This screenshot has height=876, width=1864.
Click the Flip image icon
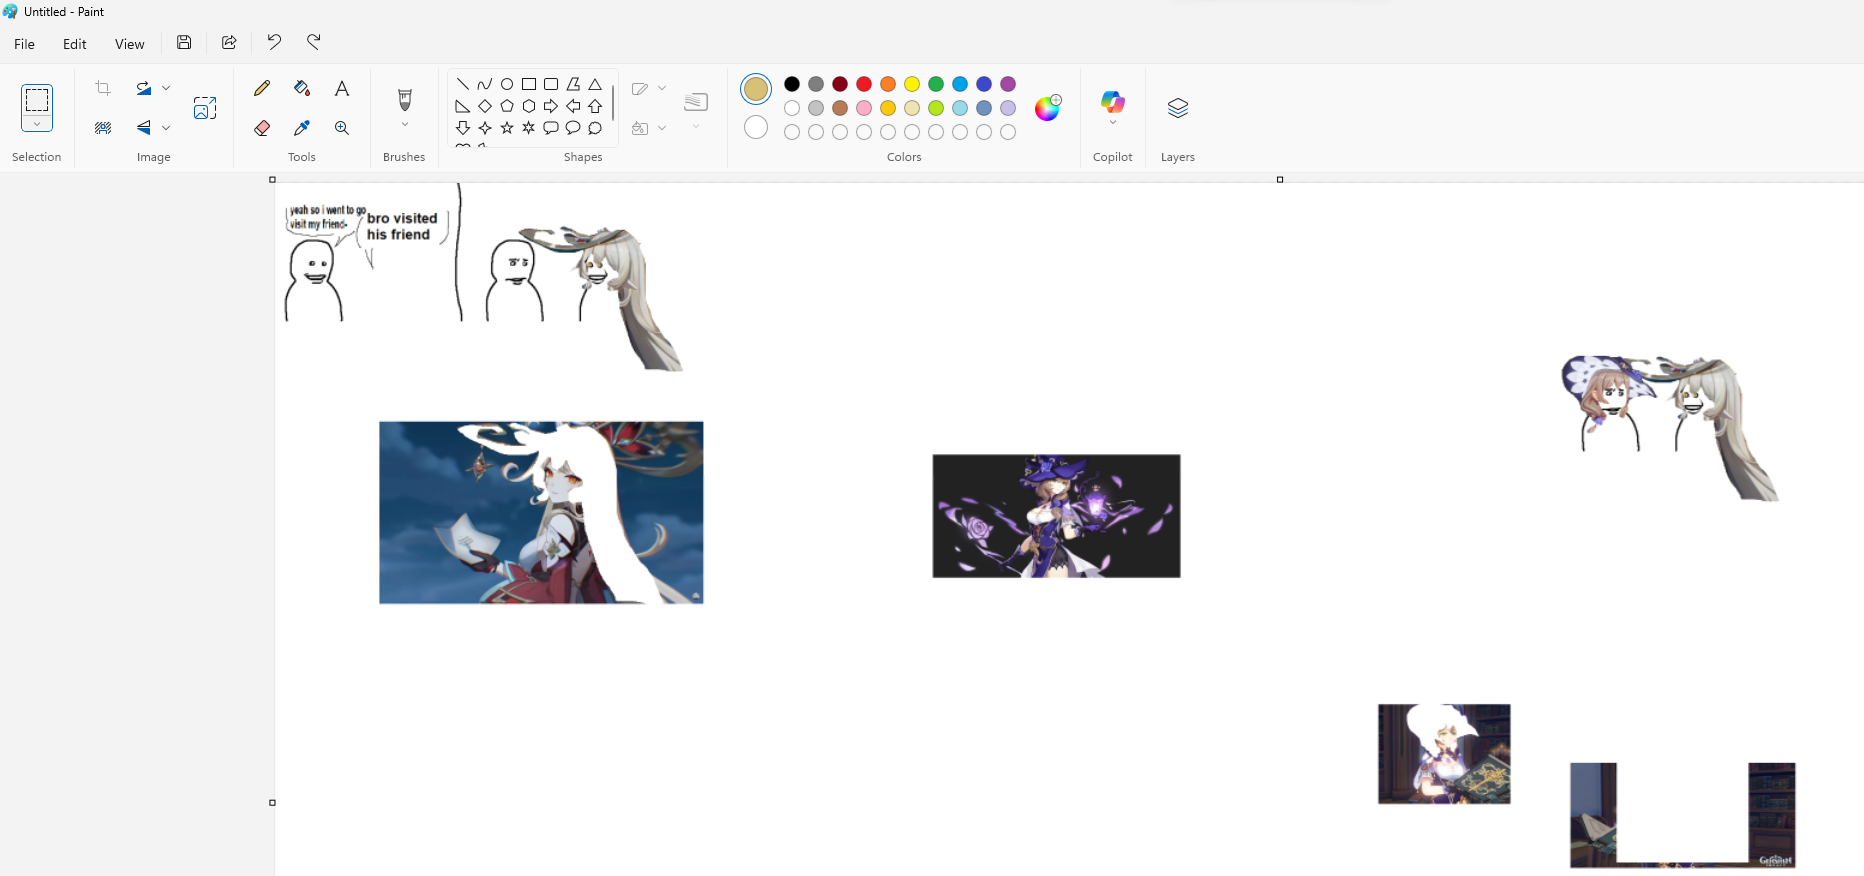point(144,128)
